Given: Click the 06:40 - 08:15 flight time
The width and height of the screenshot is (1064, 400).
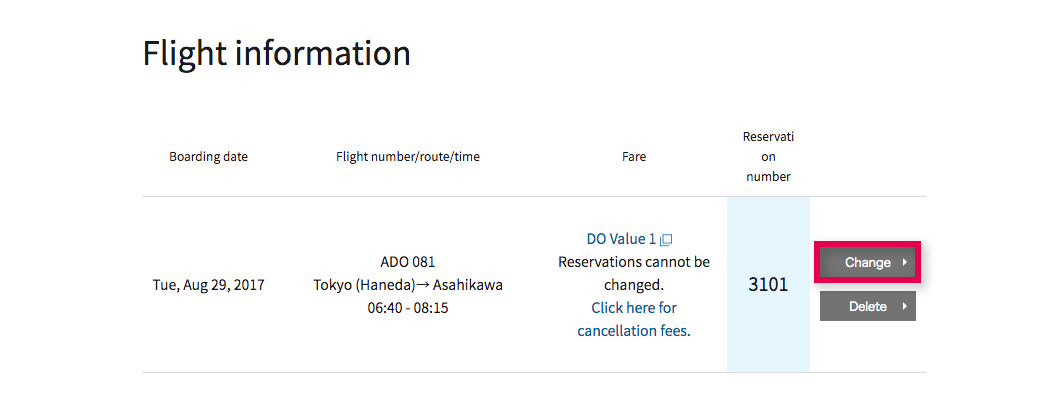Looking at the screenshot, I should point(408,308).
